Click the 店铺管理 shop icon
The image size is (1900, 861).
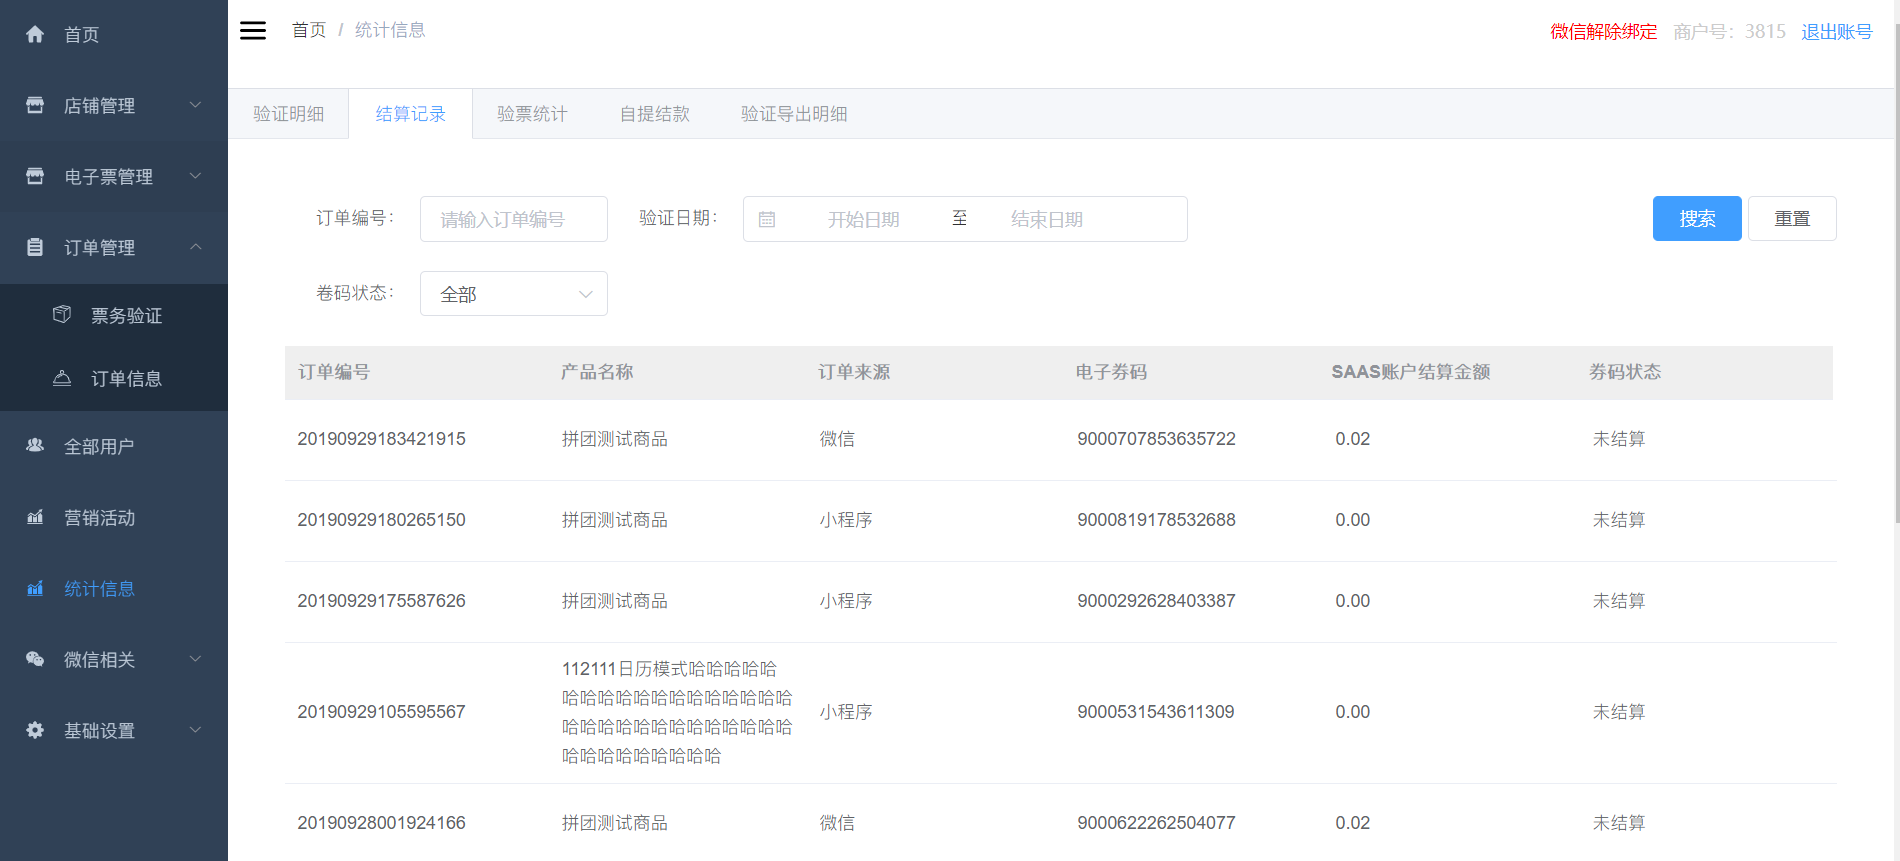pyautogui.click(x=35, y=106)
